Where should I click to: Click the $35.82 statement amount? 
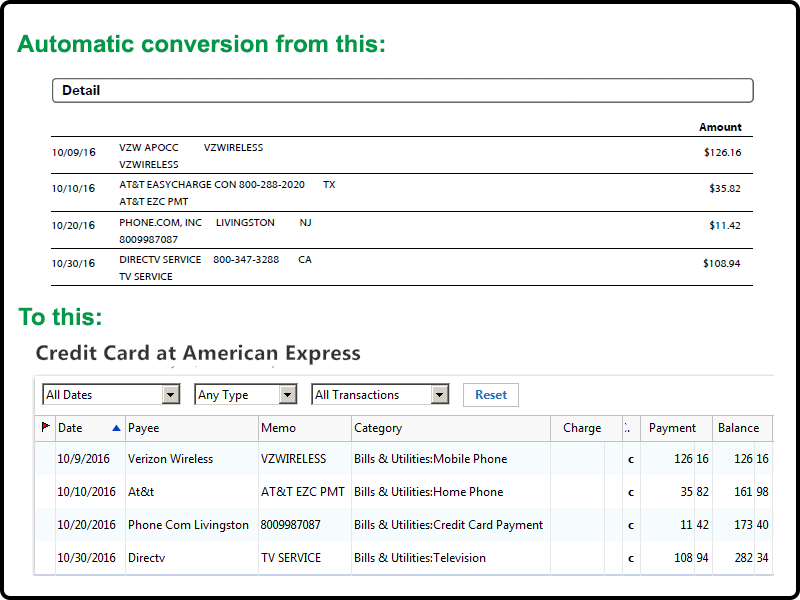725,189
